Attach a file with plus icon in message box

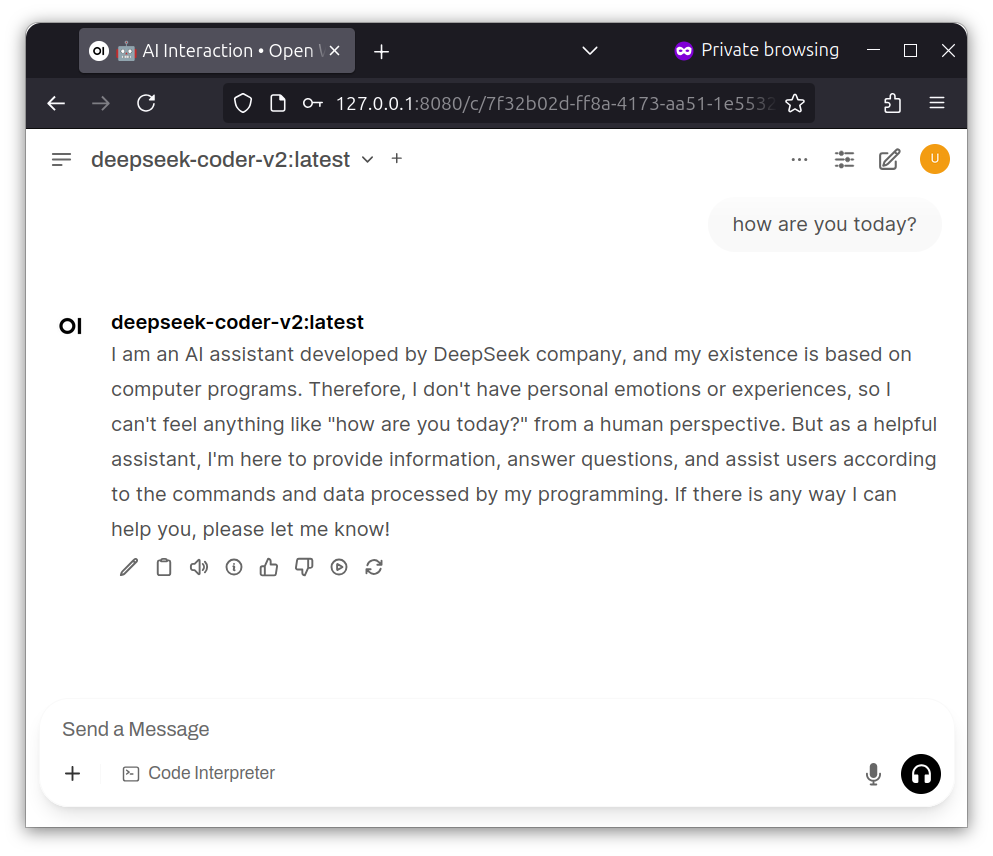(x=73, y=774)
